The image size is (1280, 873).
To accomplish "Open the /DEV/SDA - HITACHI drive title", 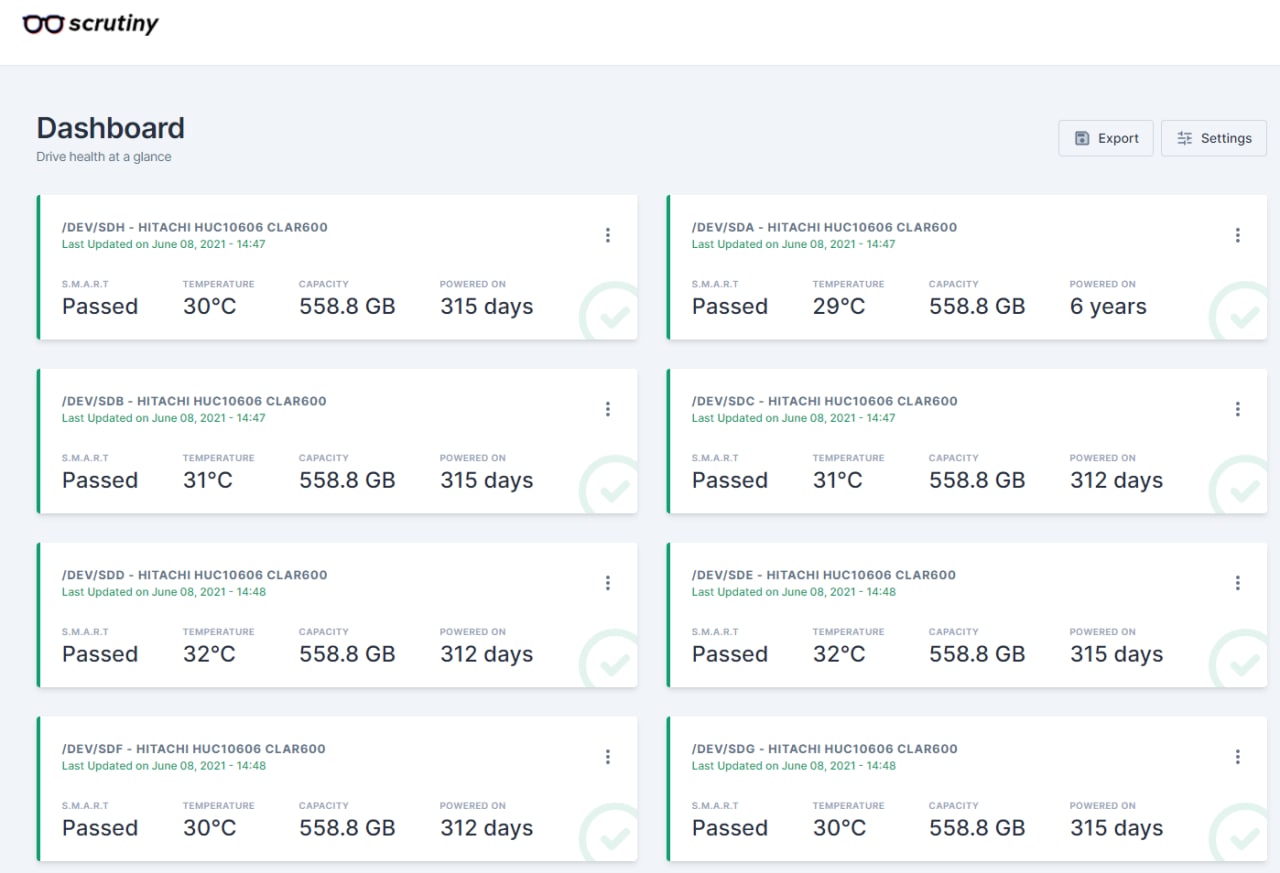I will click(x=824, y=227).
